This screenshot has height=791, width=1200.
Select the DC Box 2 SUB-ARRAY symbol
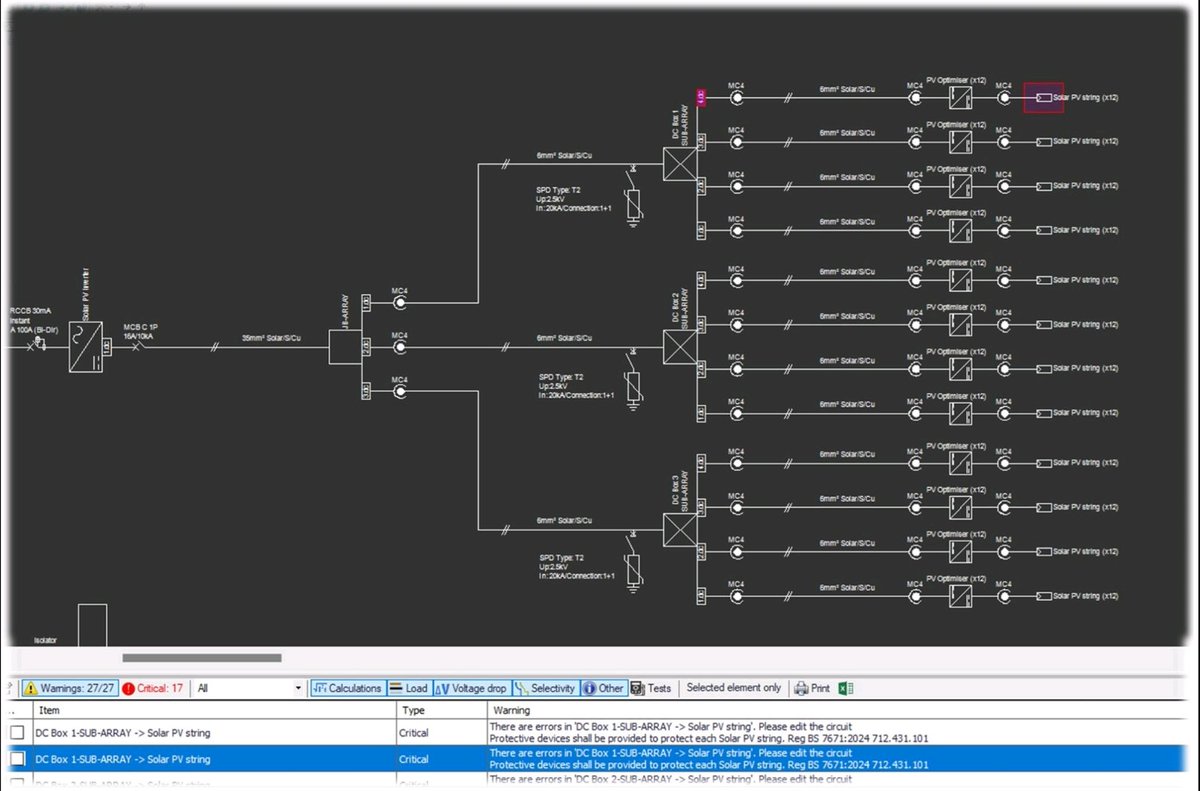[x=679, y=347]
